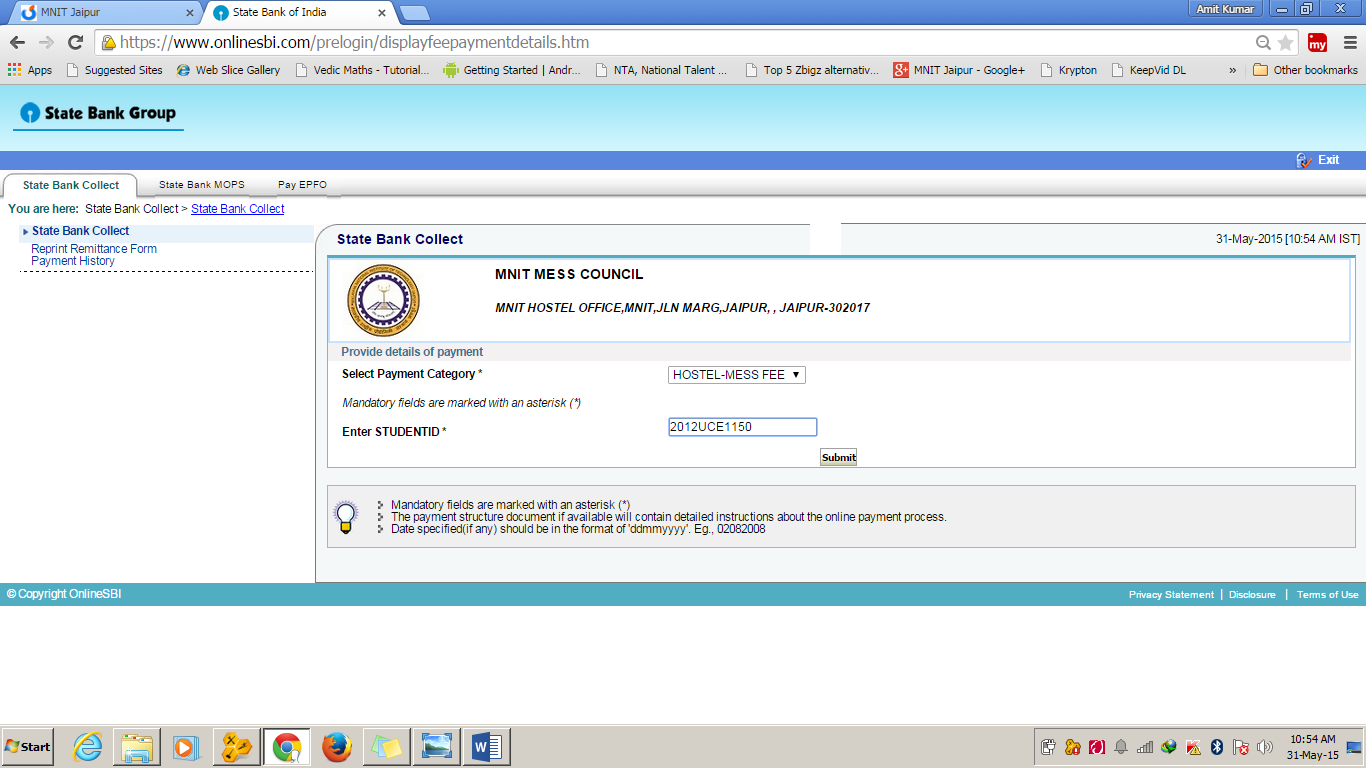Switch to Chrome in the taskbar
1366x768 pixels.
[287, 747]
